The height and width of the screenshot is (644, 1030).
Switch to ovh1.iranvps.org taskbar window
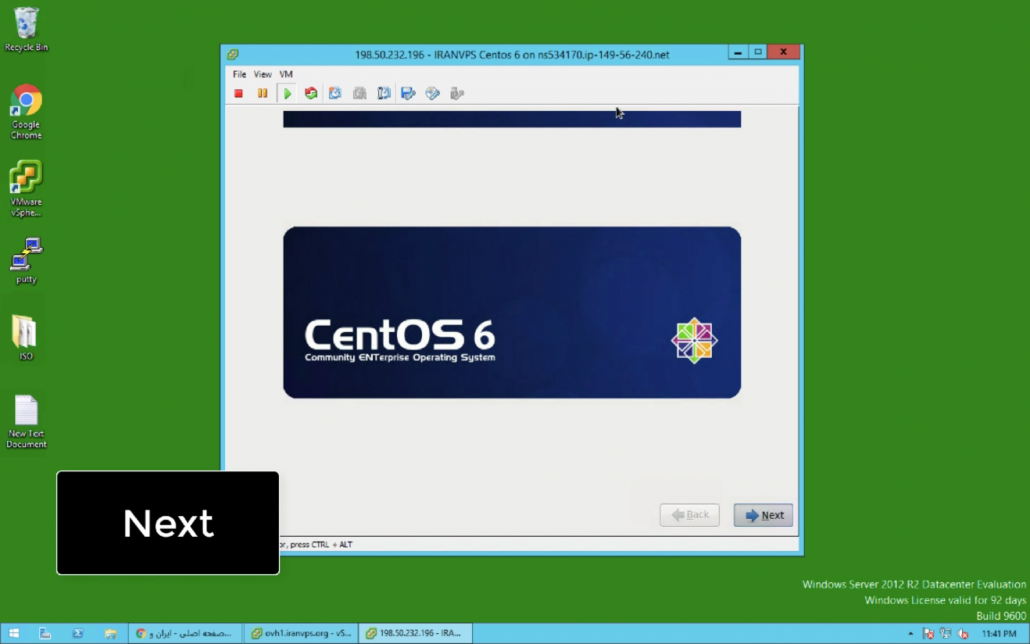[x=301, y=633]
